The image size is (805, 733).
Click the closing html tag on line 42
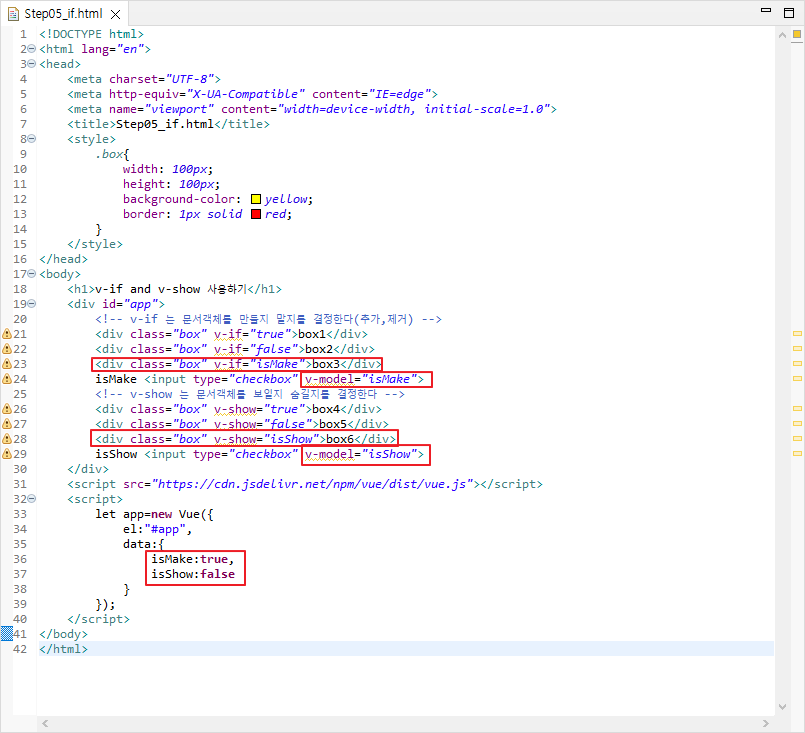click(64, 649)
